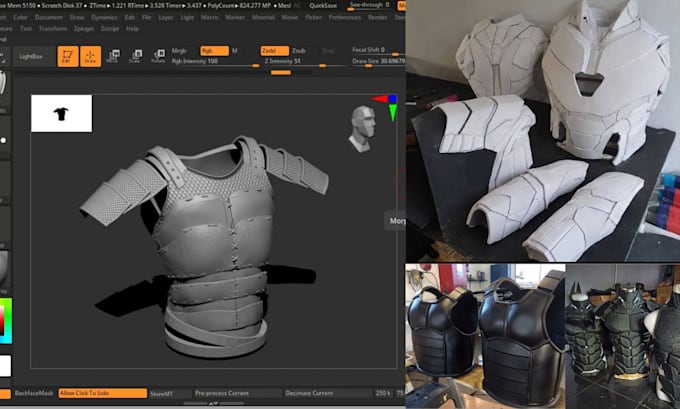
Task: Open the Preferences menu
Action: point(345,17)
